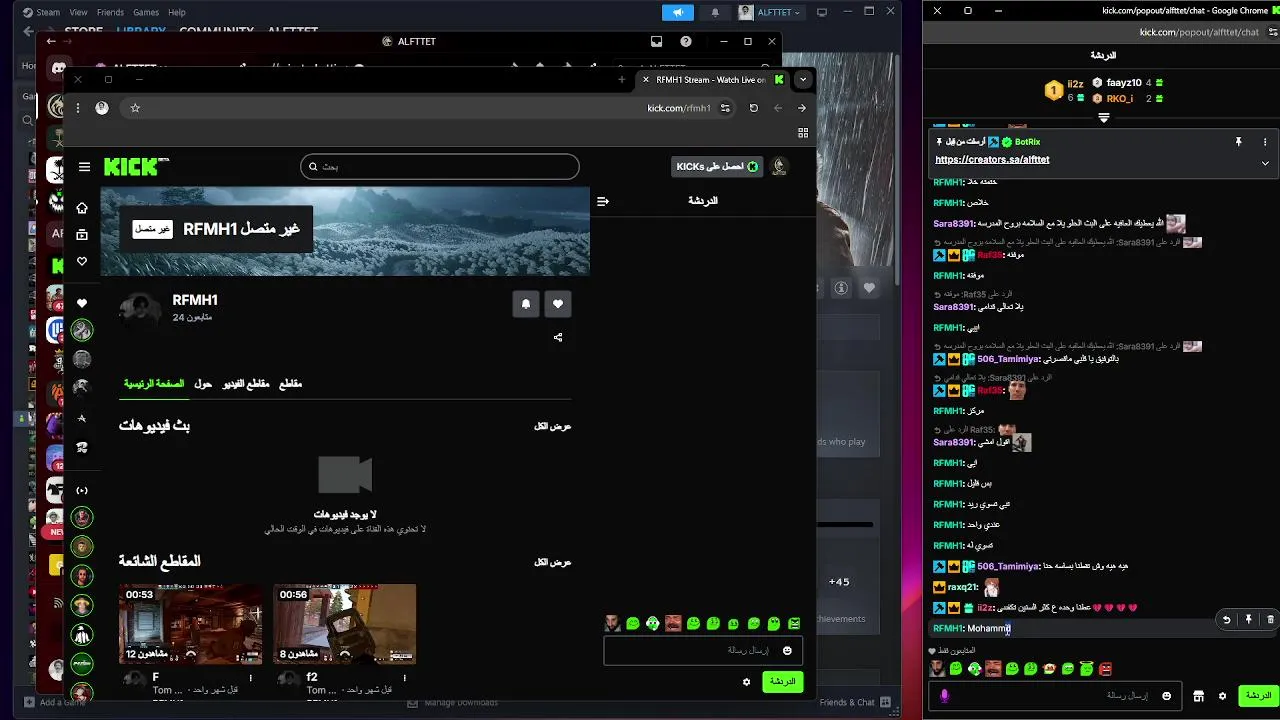
Task: Share the RFMH1 channel
Action: pos(558,337)
